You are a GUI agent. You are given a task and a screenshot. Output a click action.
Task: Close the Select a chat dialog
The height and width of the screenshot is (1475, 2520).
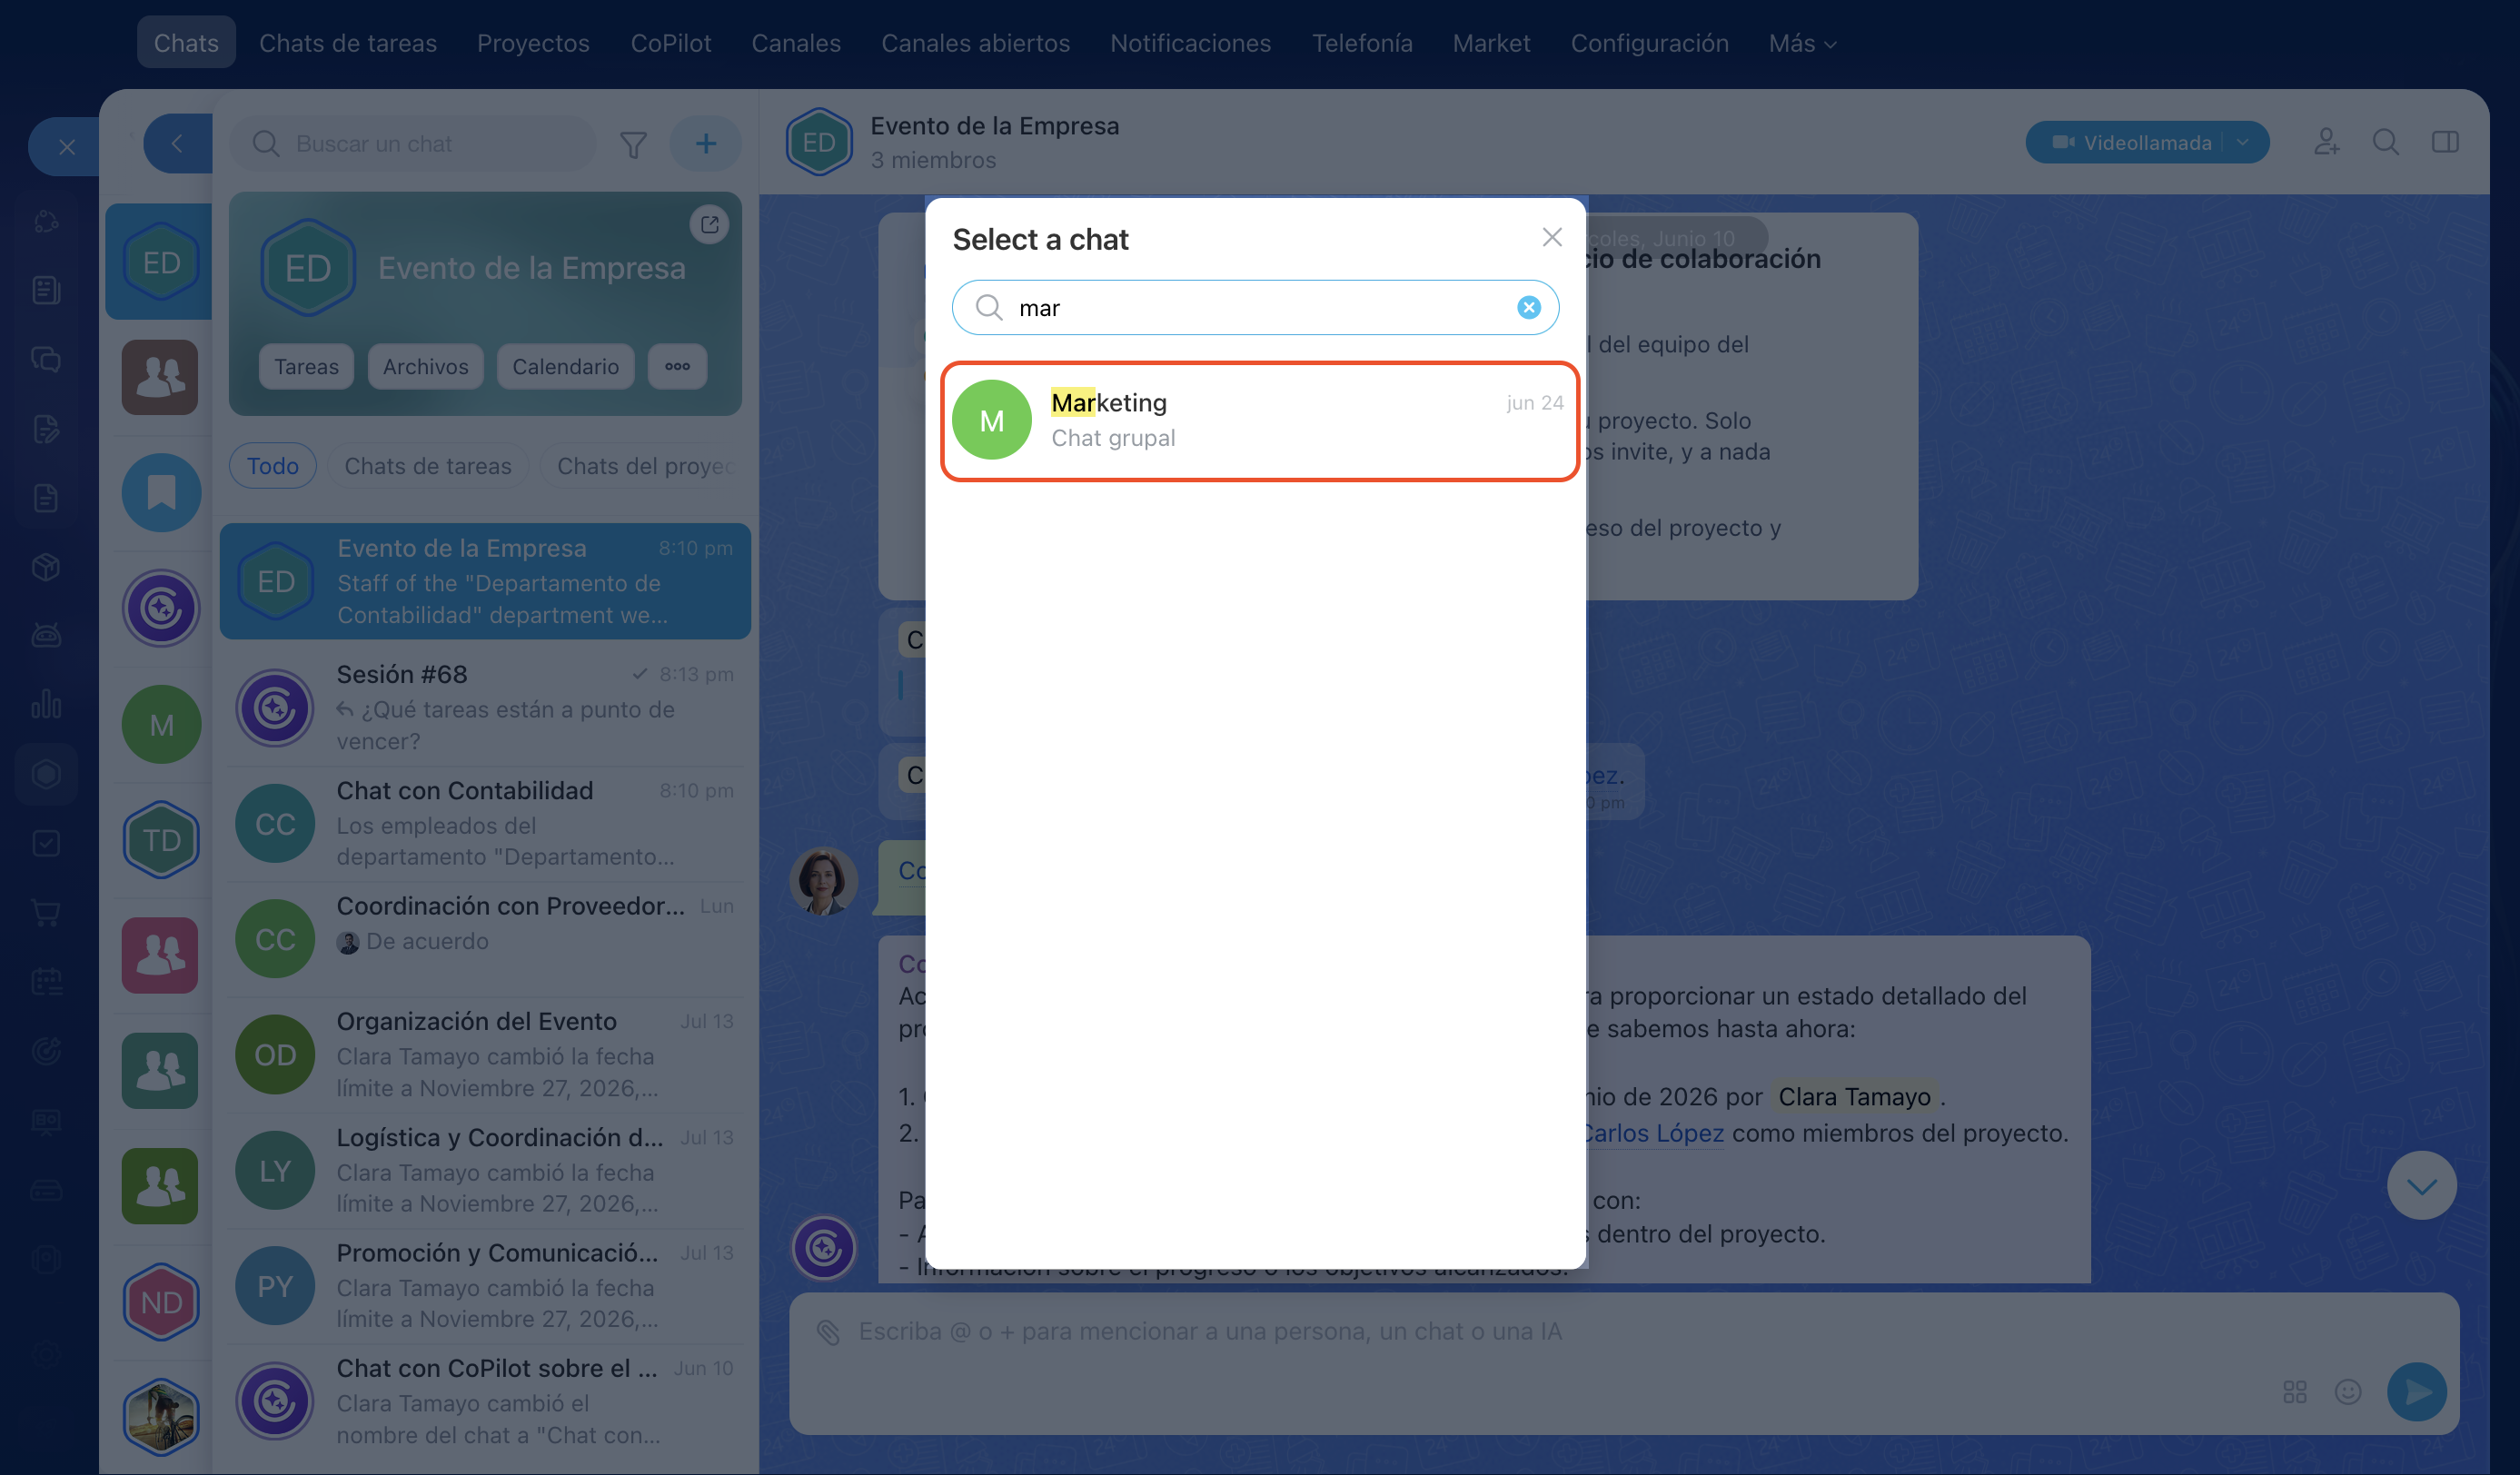tap(1551, 238)
